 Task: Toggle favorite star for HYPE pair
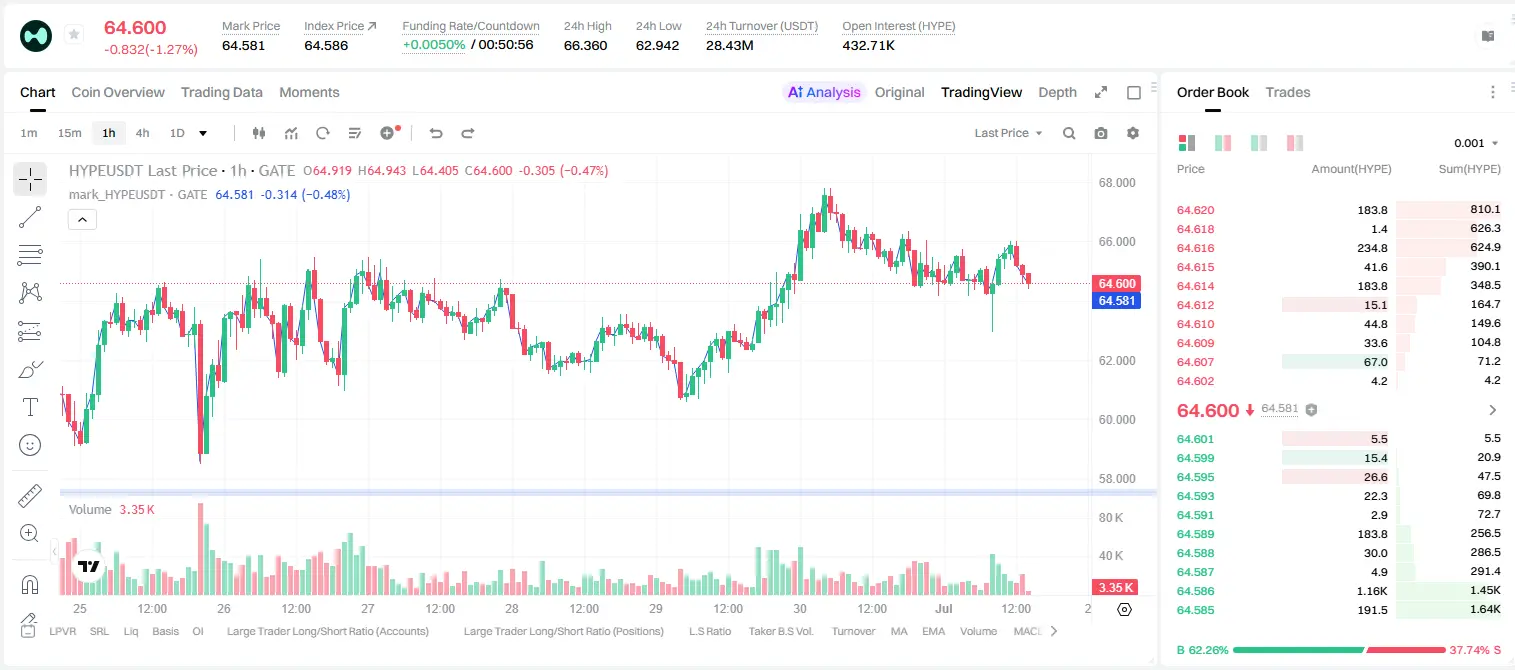pyautogui.click(x=74, y=35)
